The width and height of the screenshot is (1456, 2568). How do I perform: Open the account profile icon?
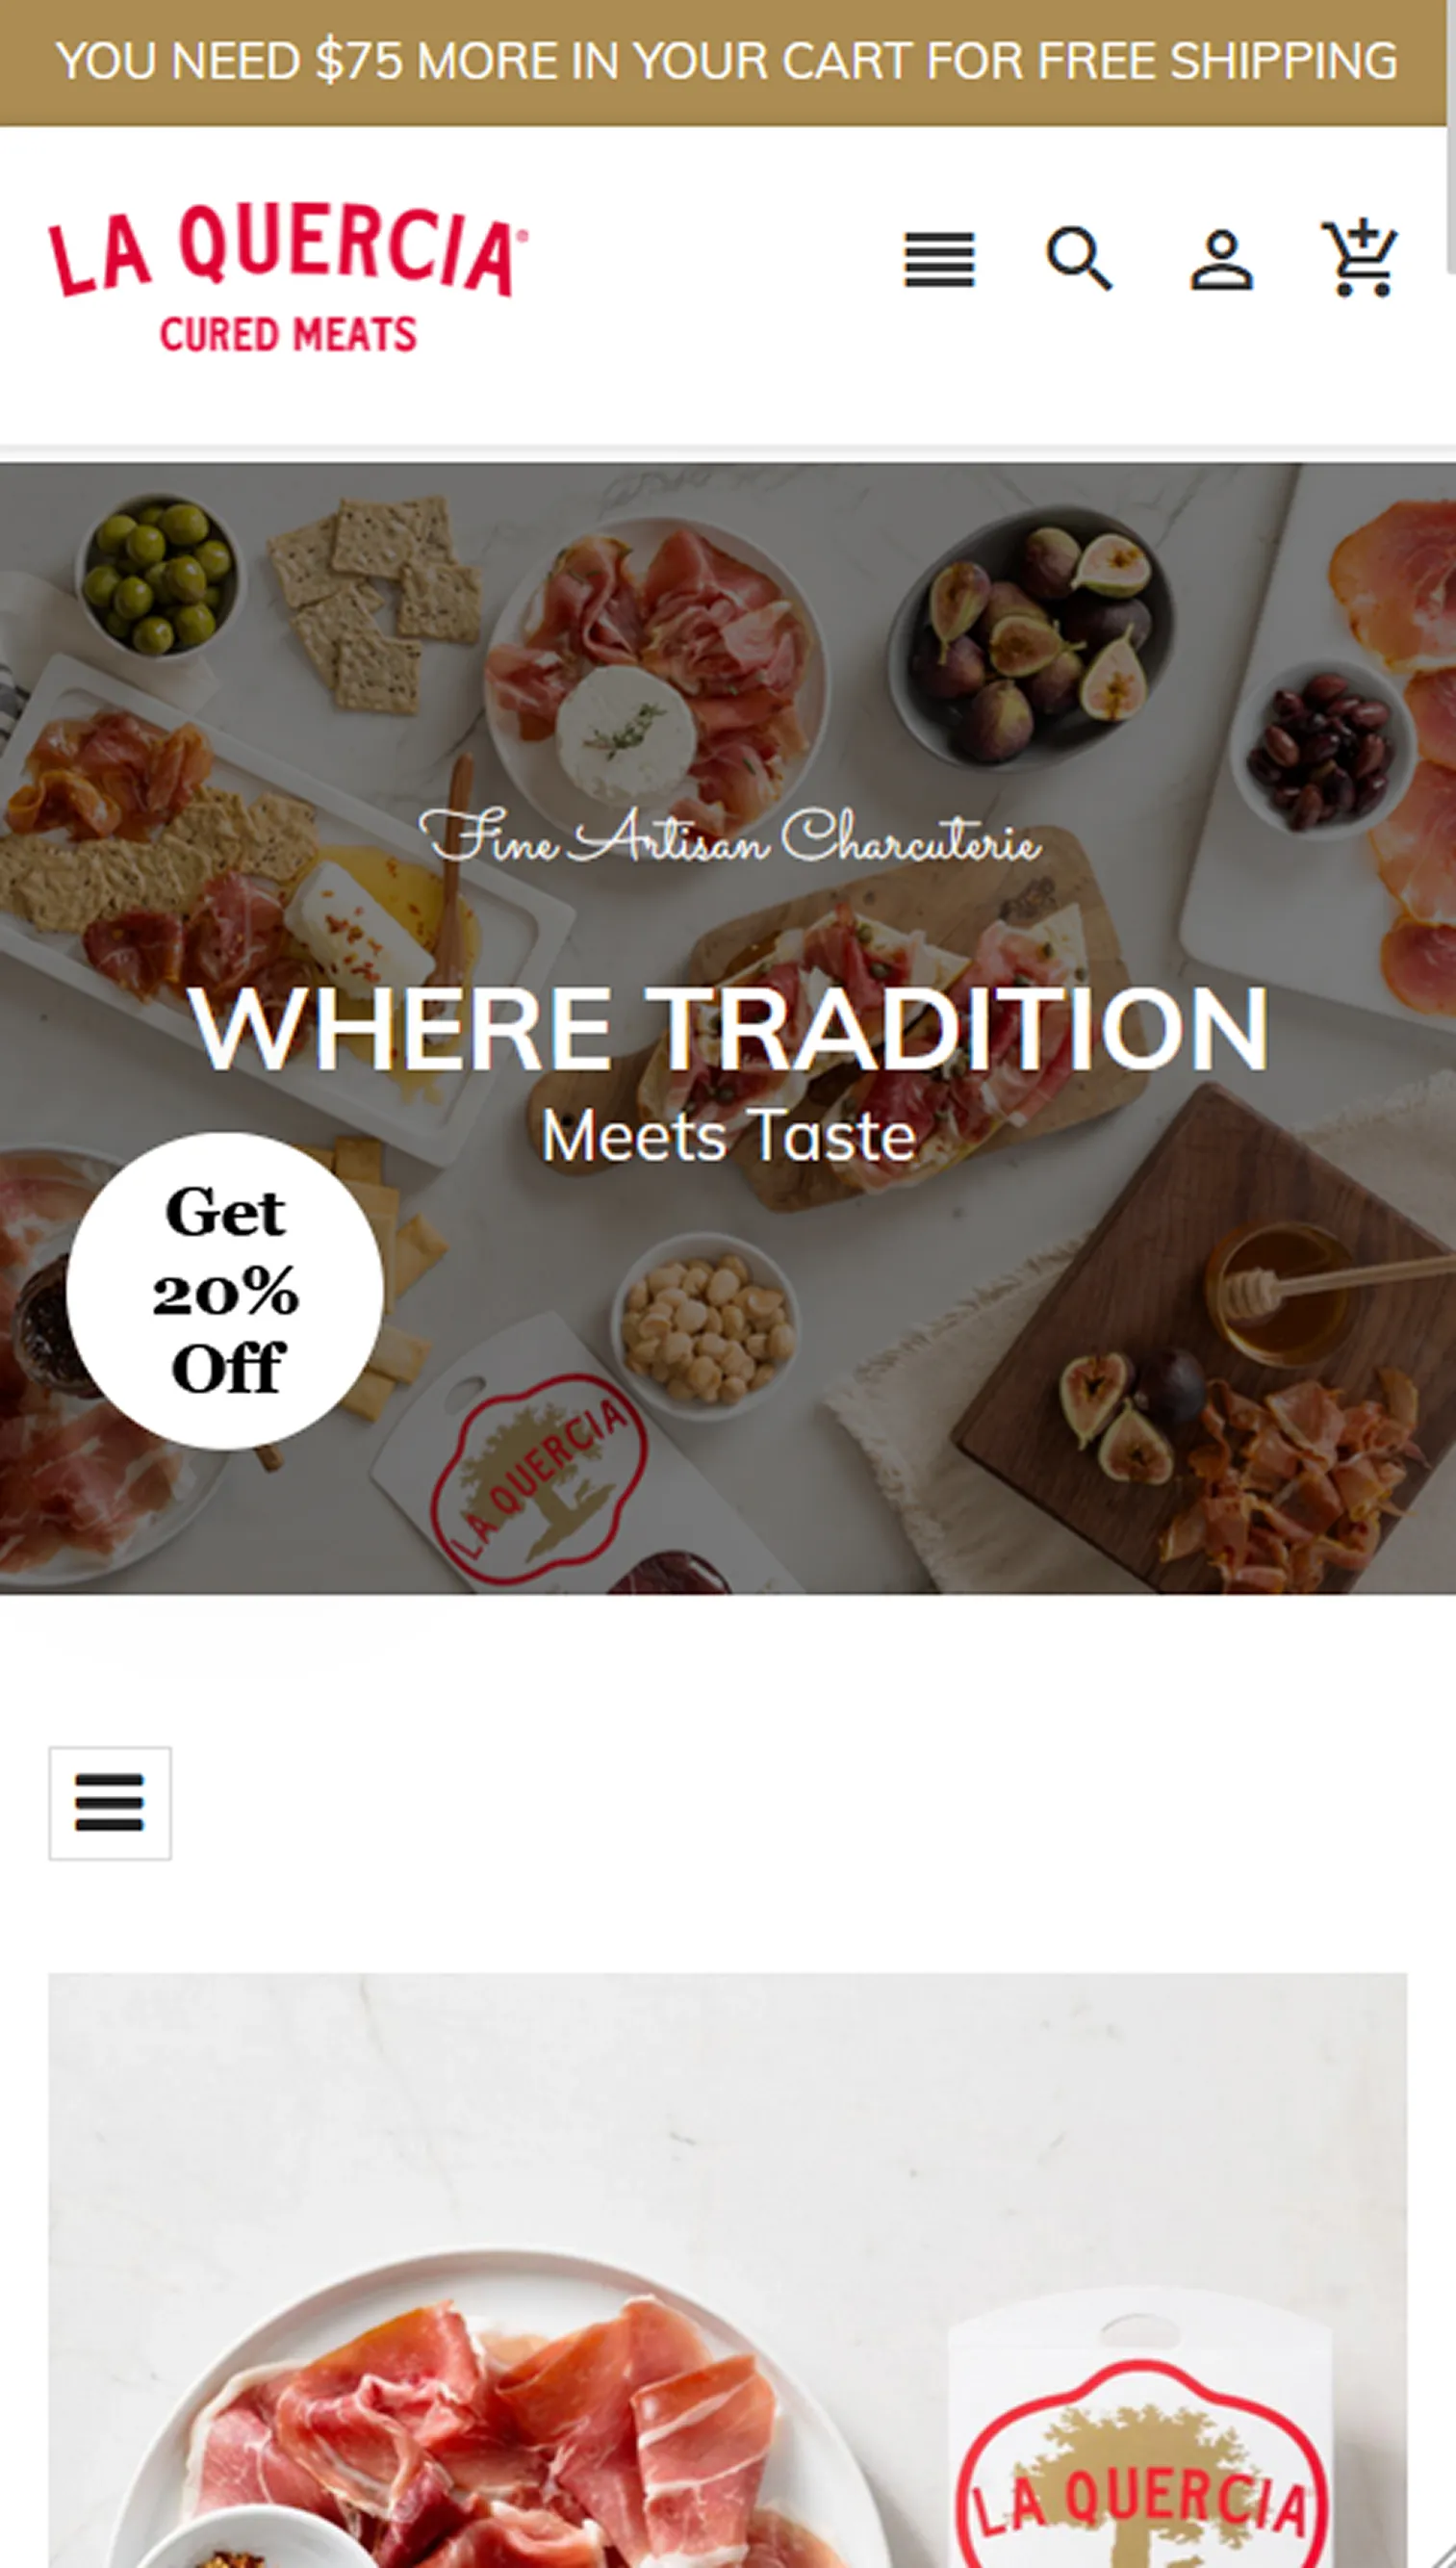pyautogui.click(x=1221, y=260)
